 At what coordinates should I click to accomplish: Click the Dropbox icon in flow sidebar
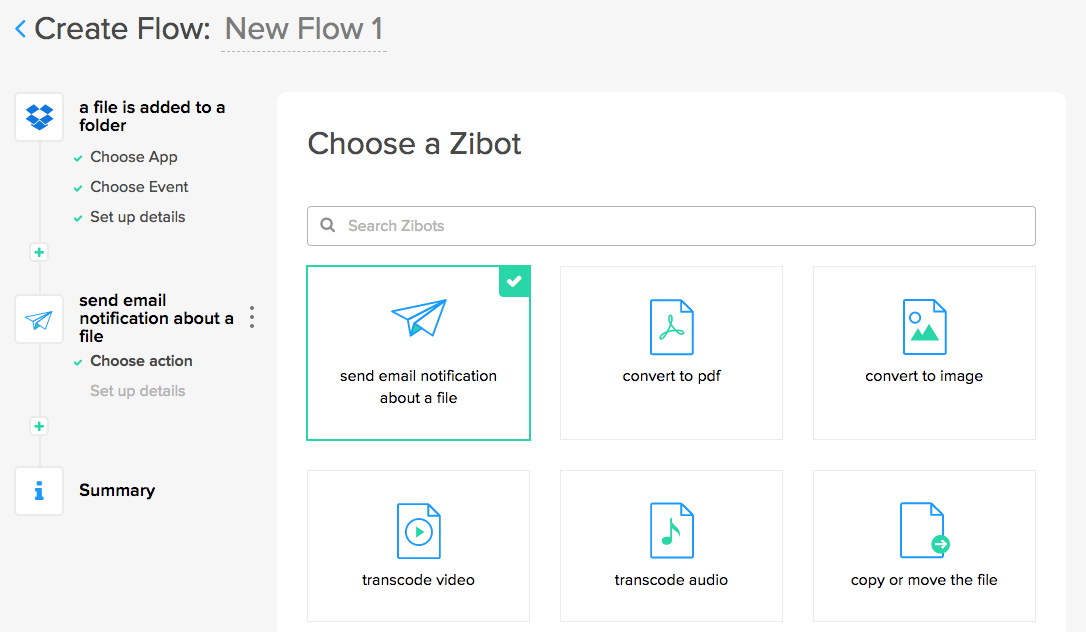coord(39,117)
